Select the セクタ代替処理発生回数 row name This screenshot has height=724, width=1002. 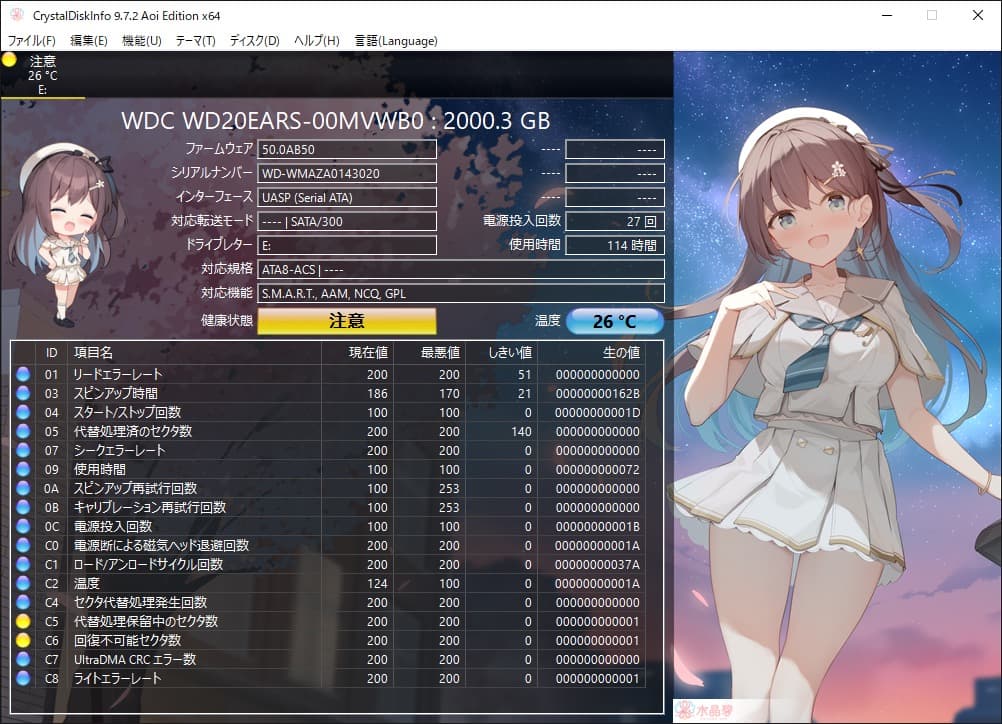[141, 602]
